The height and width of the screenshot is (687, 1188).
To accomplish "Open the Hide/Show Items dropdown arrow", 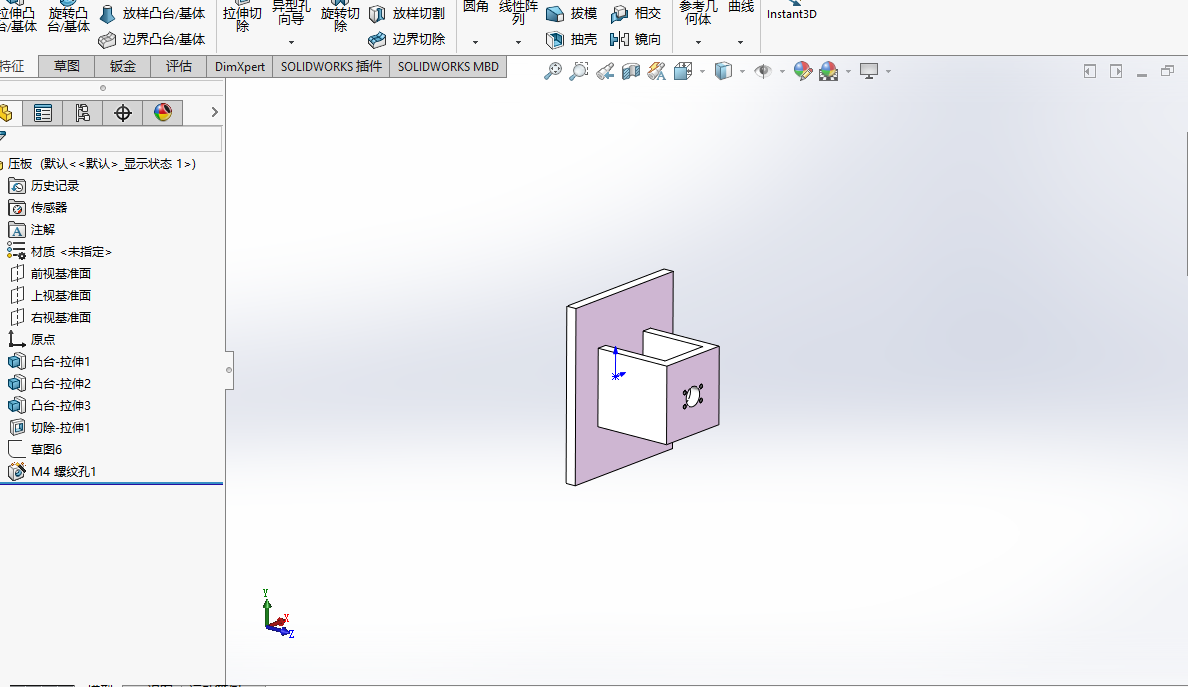I will click(x=782, y=71).
